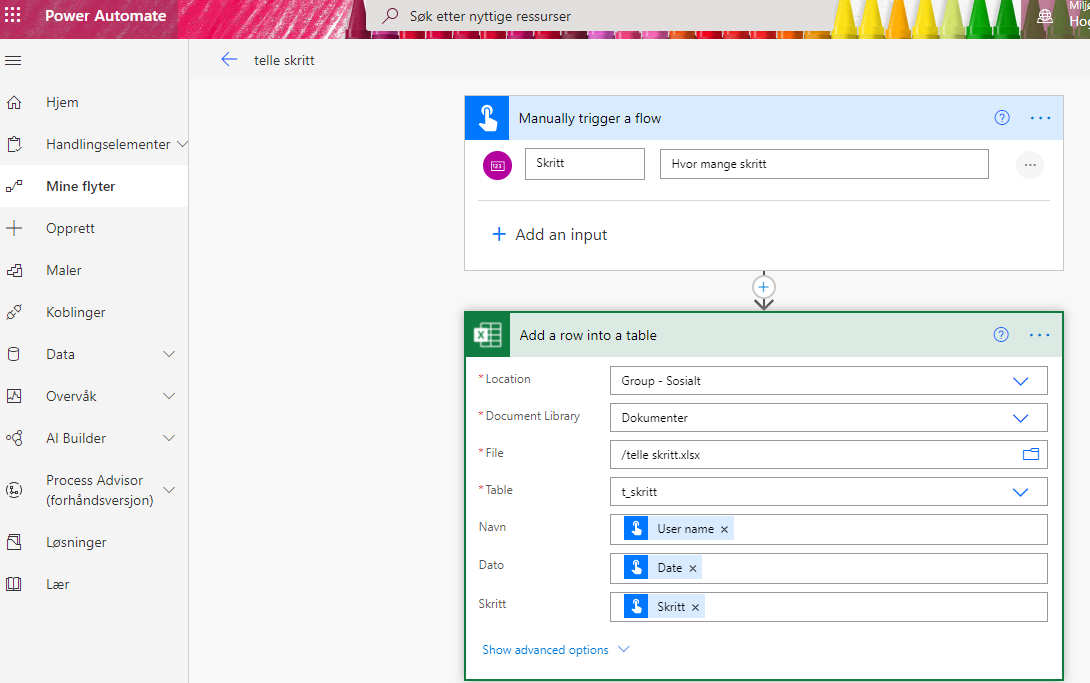Go back using the left arrow
The image size is (1090, 683).
pyautogui.click(x=229, y=60)
